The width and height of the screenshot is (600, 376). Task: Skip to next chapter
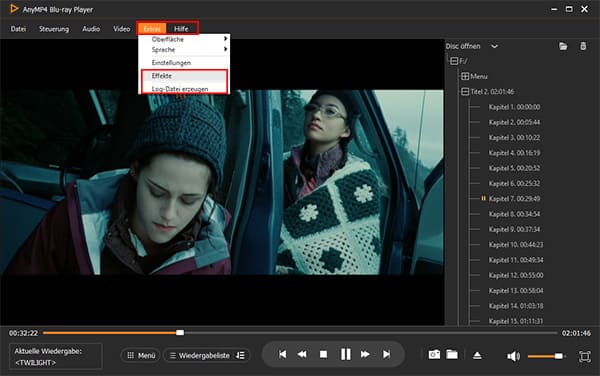386,355
